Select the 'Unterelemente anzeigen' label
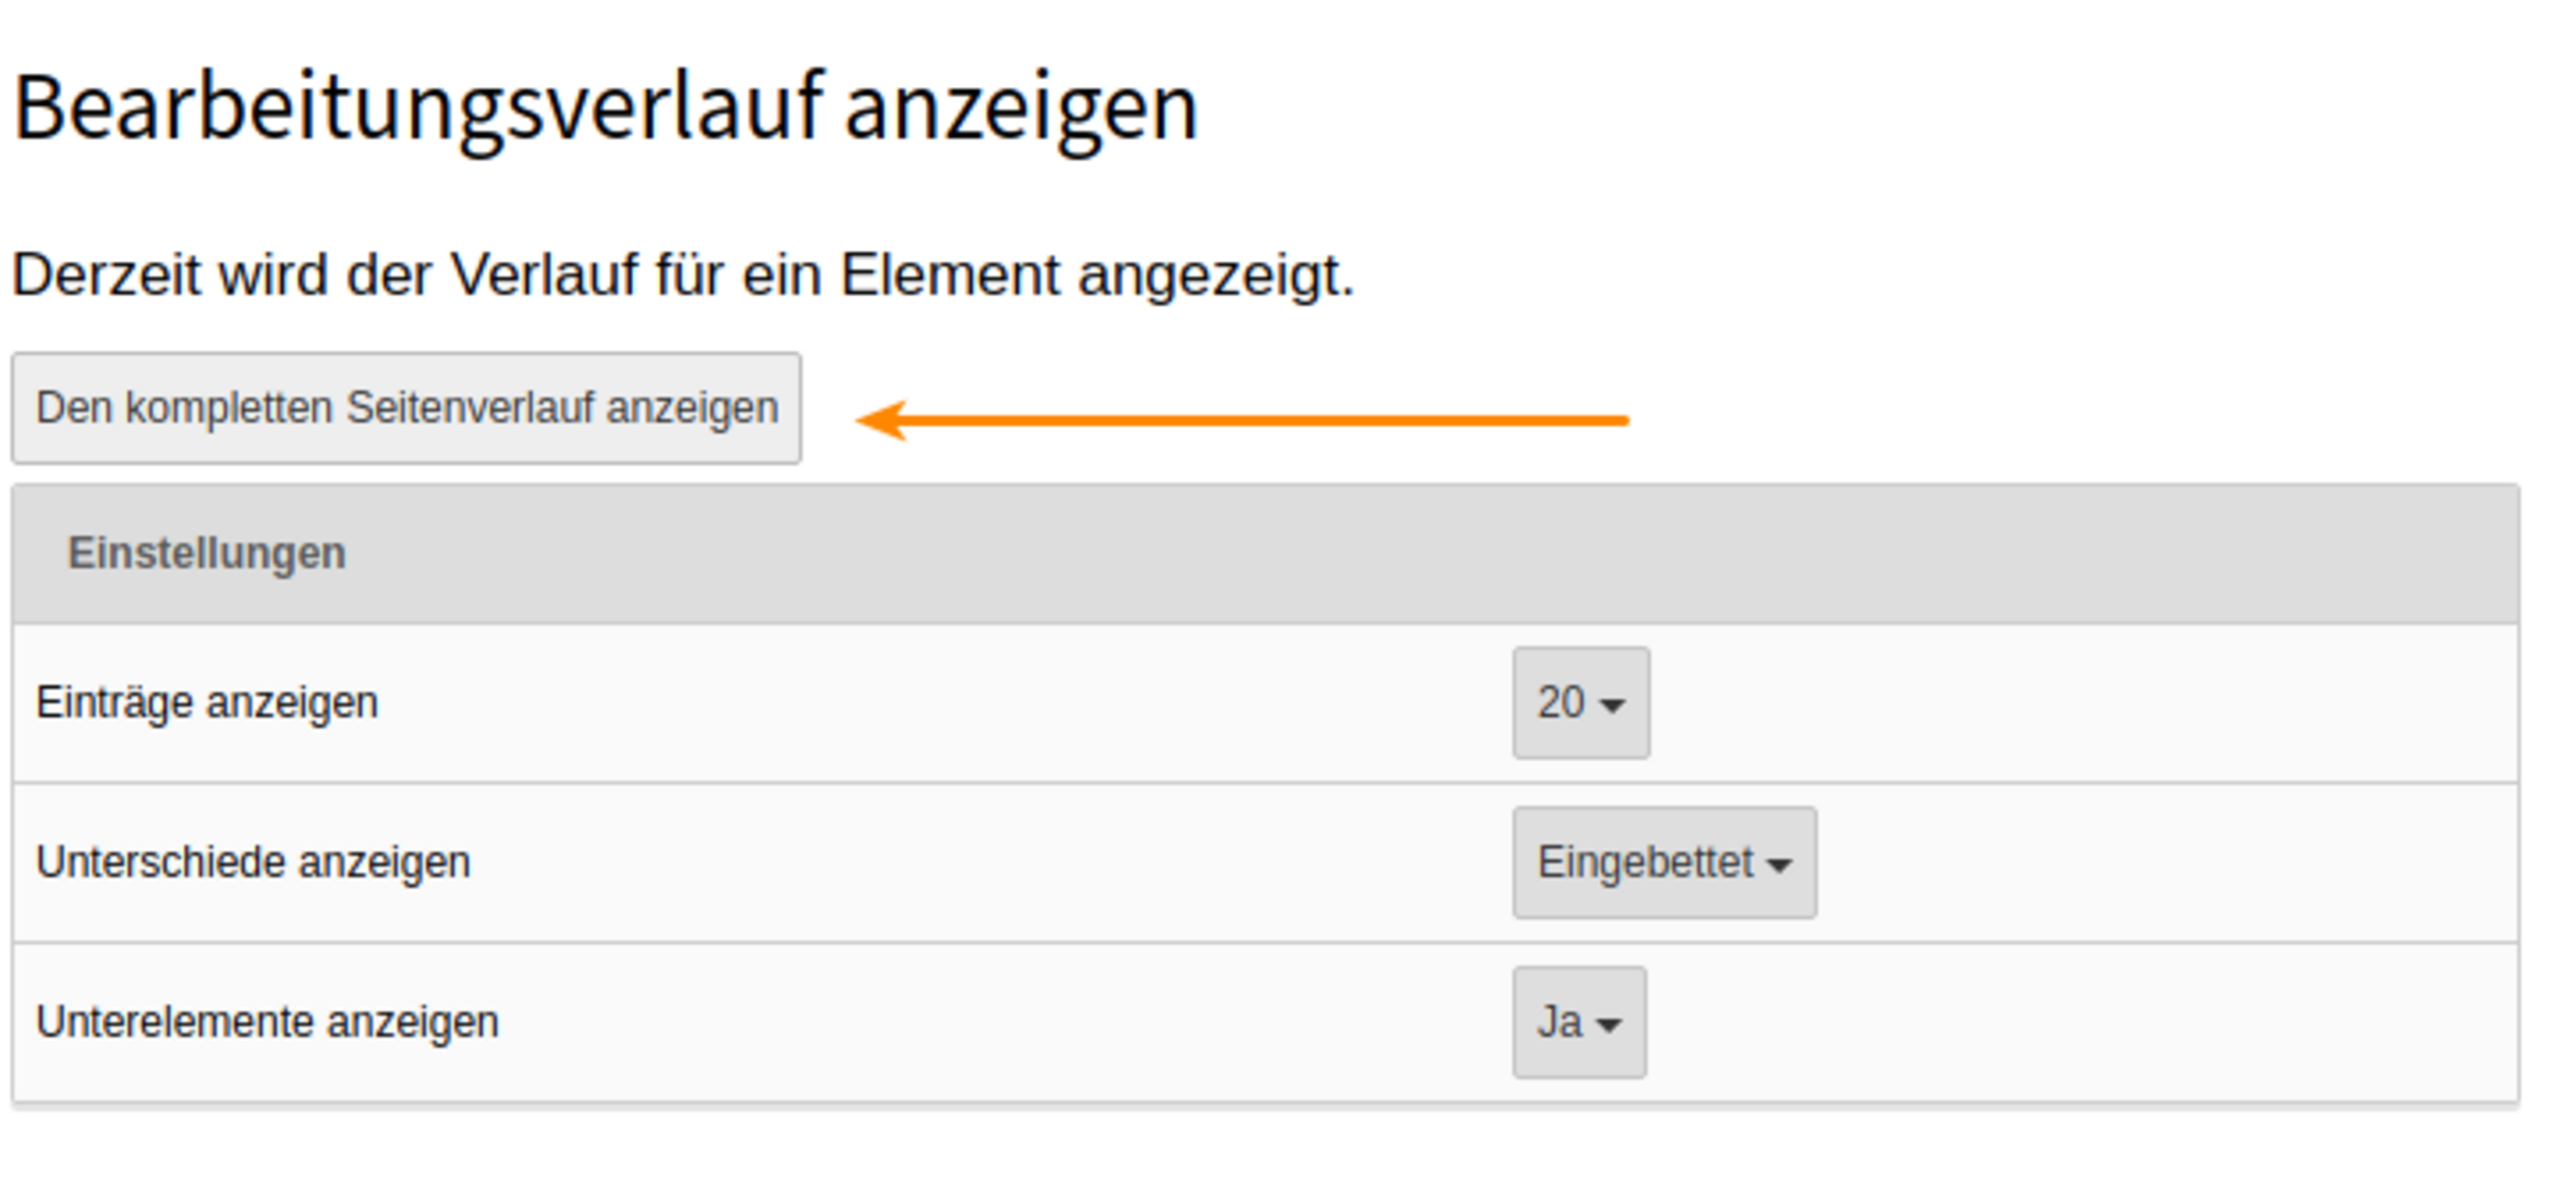This screenshot has height=1193, width=2560. [x=267, y=1023]
